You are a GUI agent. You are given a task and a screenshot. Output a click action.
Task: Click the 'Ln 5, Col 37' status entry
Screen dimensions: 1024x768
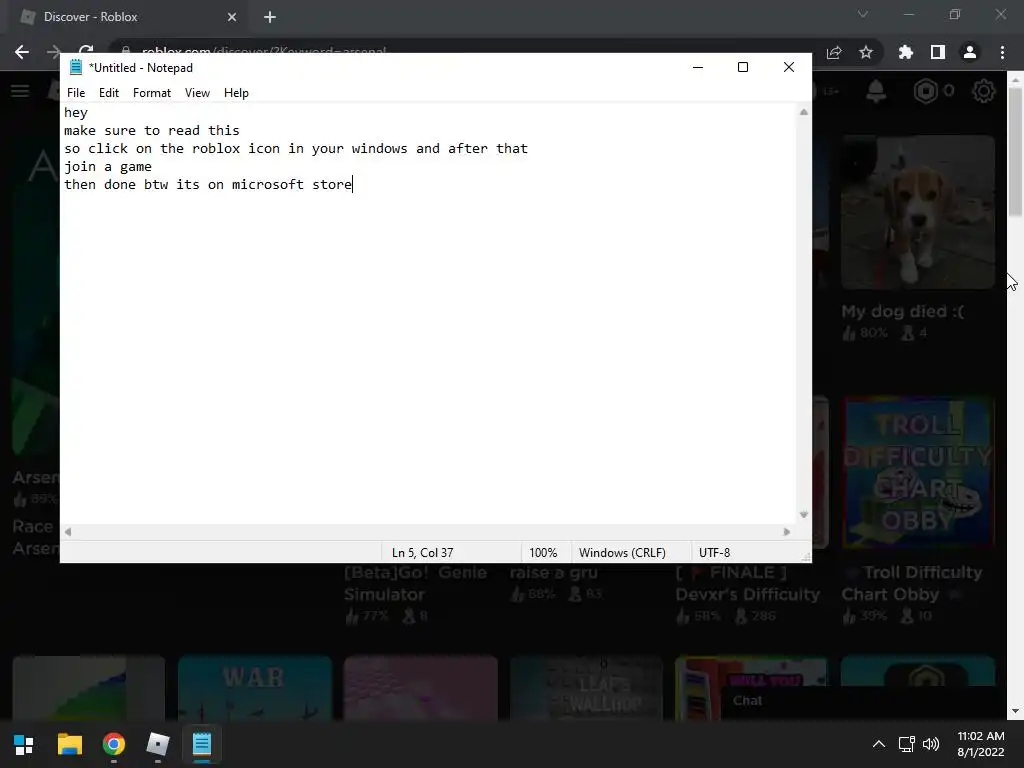tap(422, 552)
